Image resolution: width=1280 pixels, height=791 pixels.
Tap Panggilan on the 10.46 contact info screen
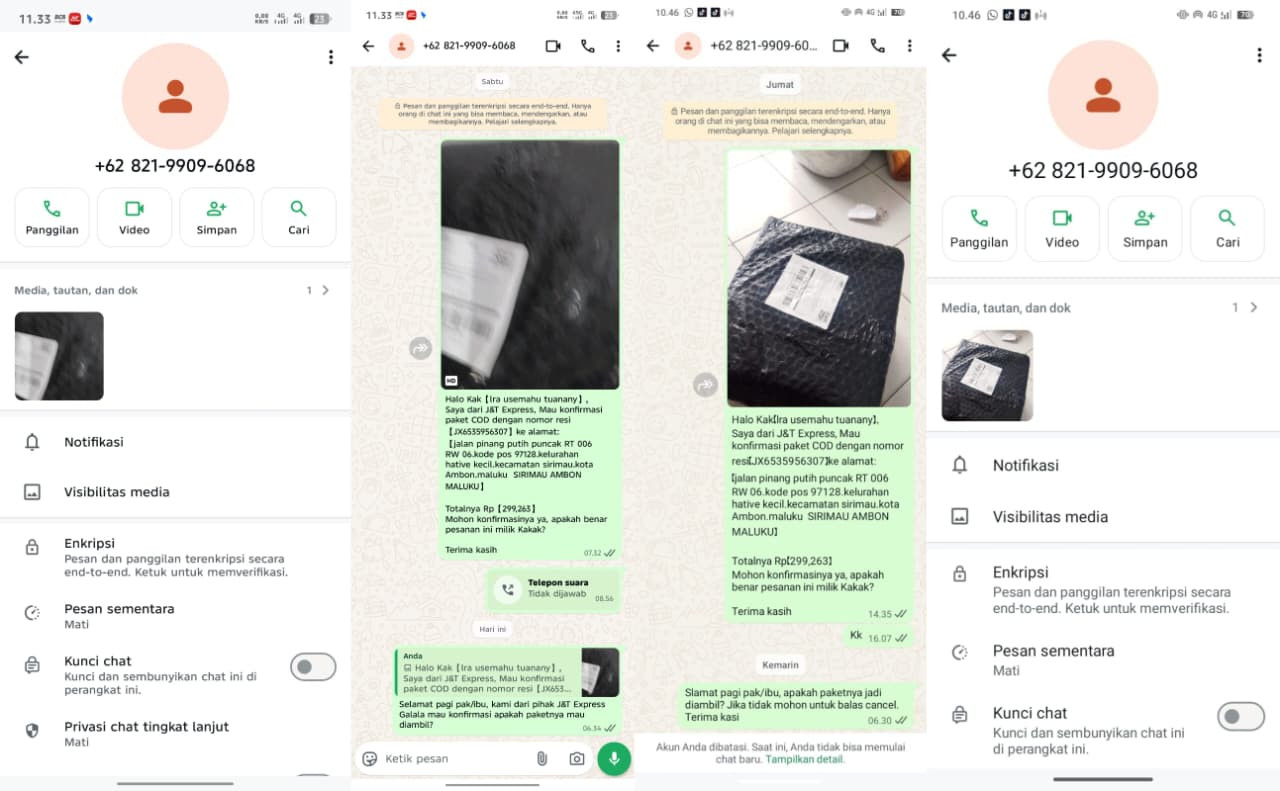[979, 229]
